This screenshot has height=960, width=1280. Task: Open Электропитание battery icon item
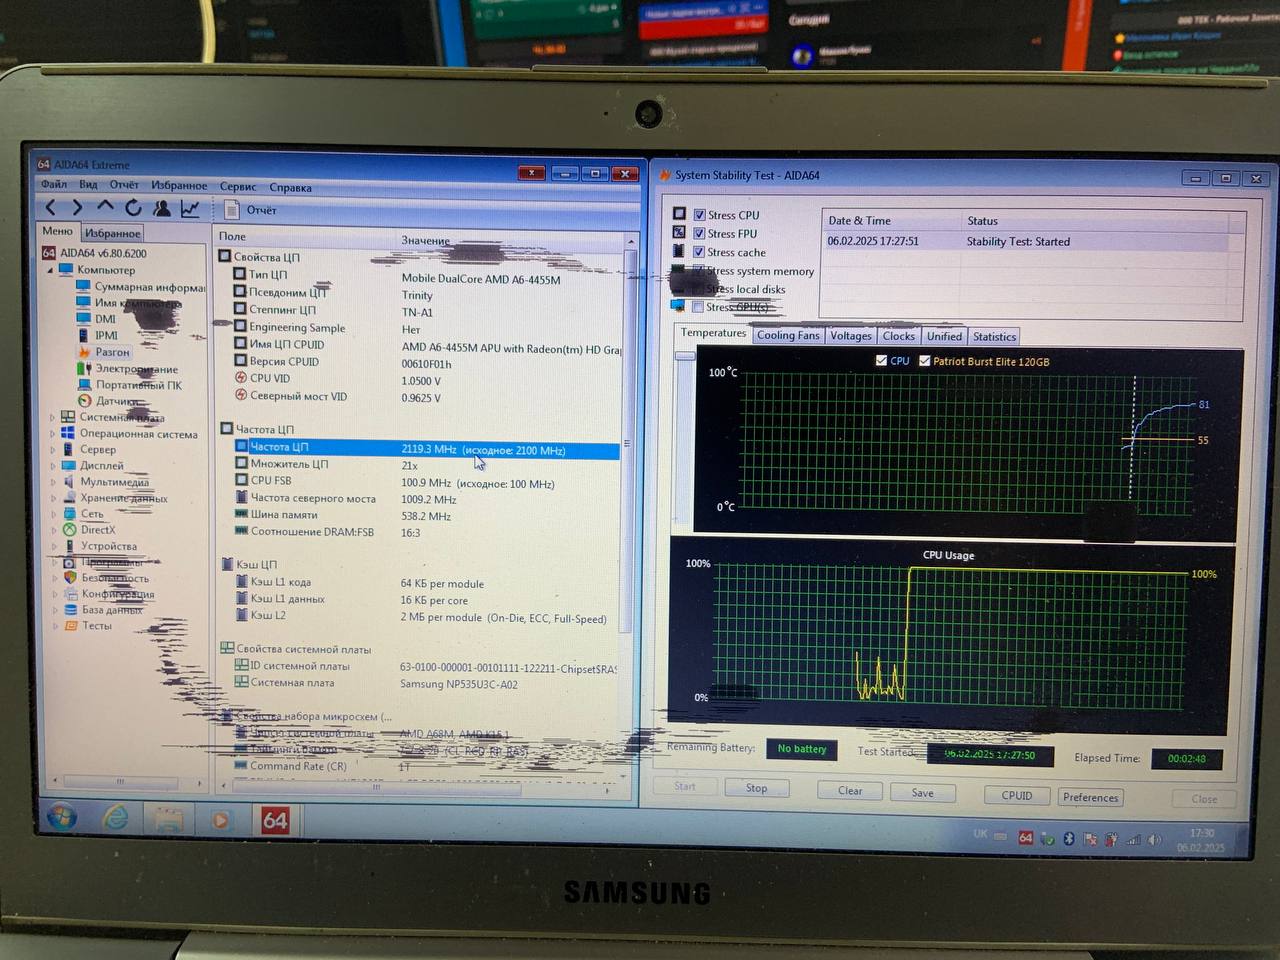84,369
